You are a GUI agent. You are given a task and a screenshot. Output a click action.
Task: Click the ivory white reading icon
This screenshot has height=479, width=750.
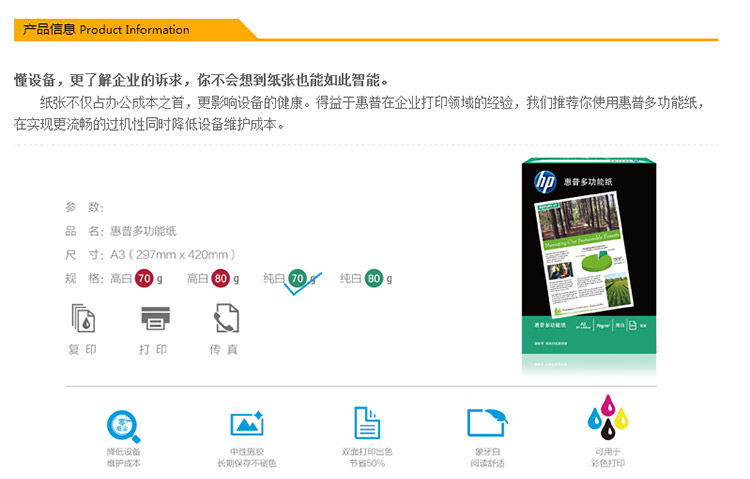pos(488,423)
